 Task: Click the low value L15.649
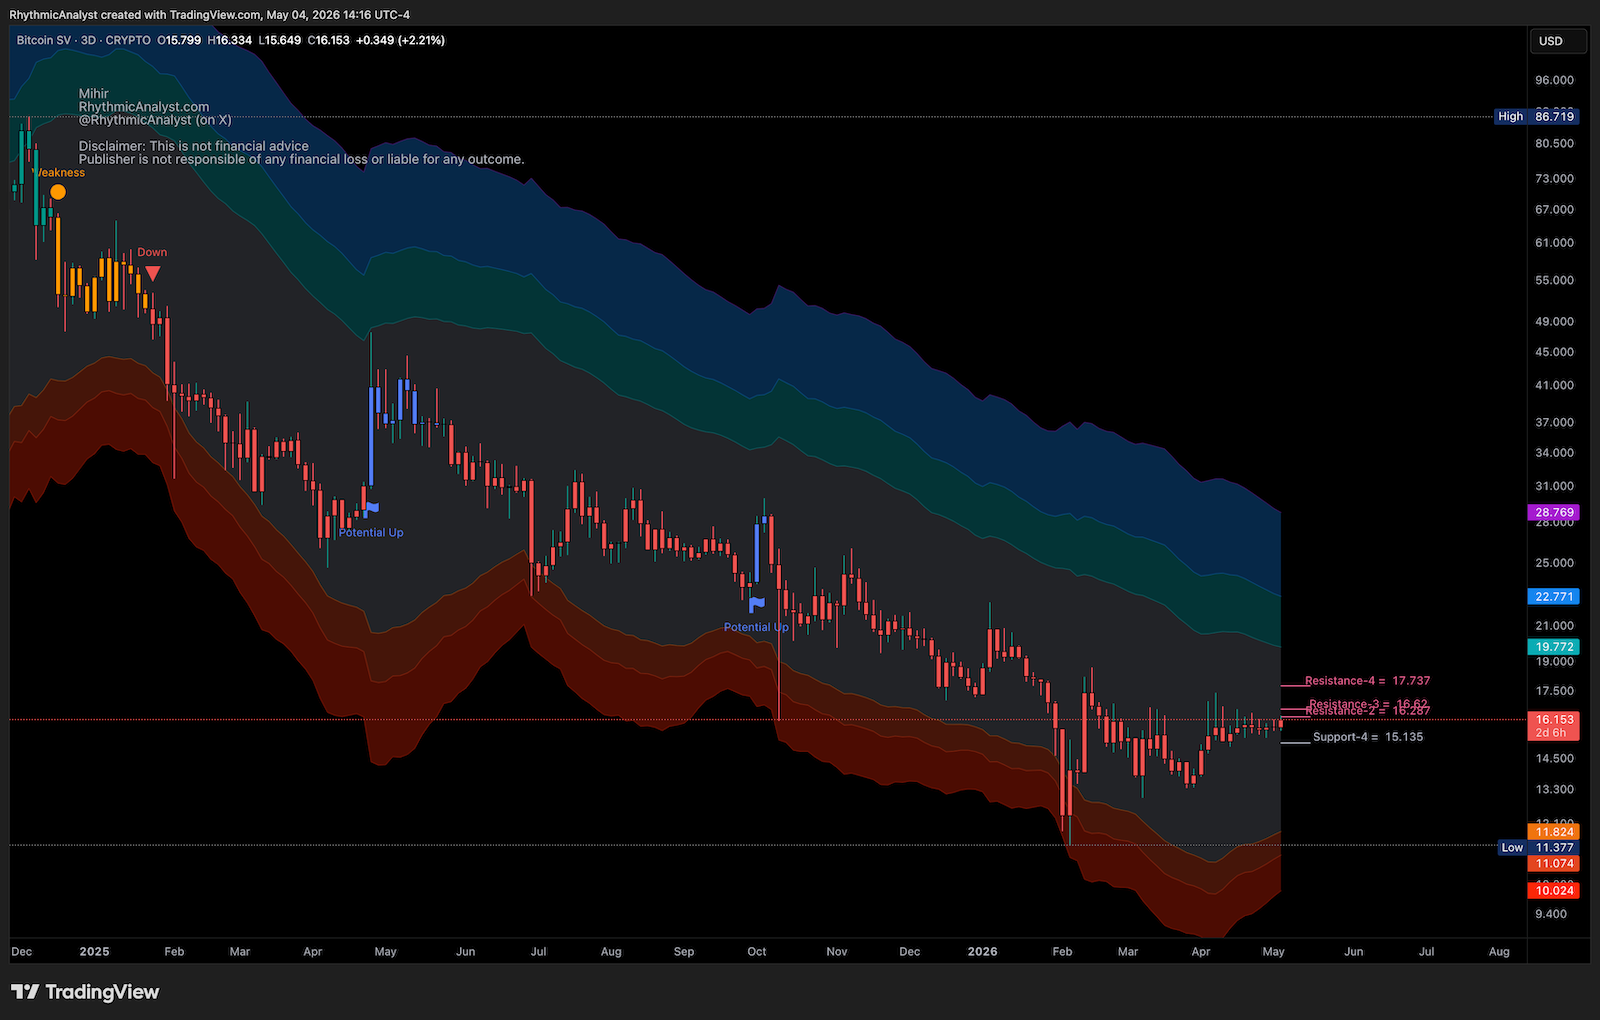point(279,41)
